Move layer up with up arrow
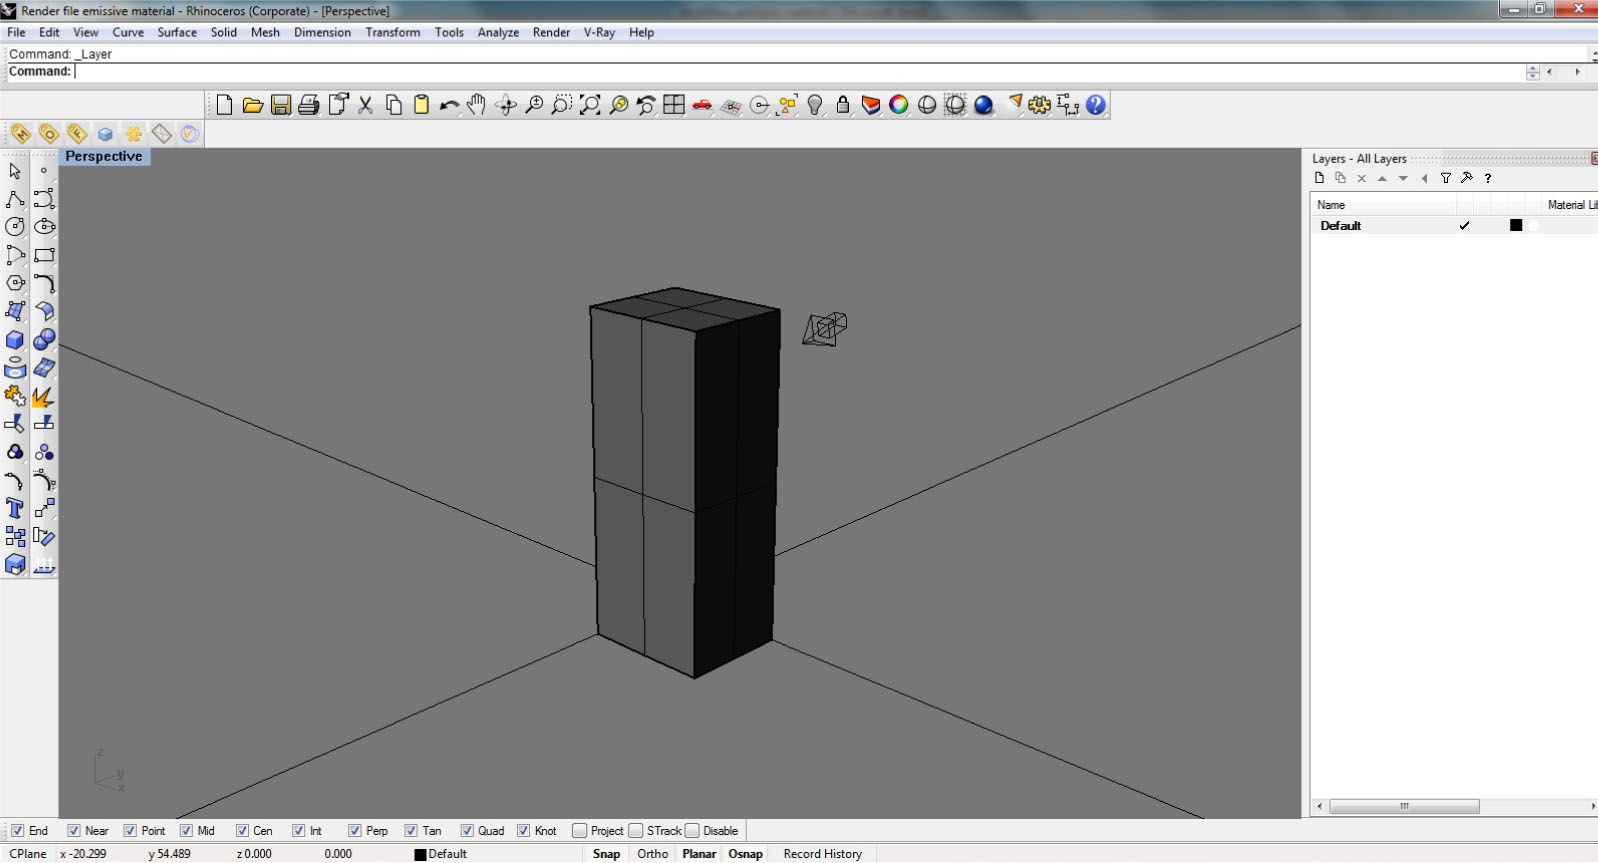This screenshot has width=1598, height=863. pyautogui.click(x=1382, y=178)
